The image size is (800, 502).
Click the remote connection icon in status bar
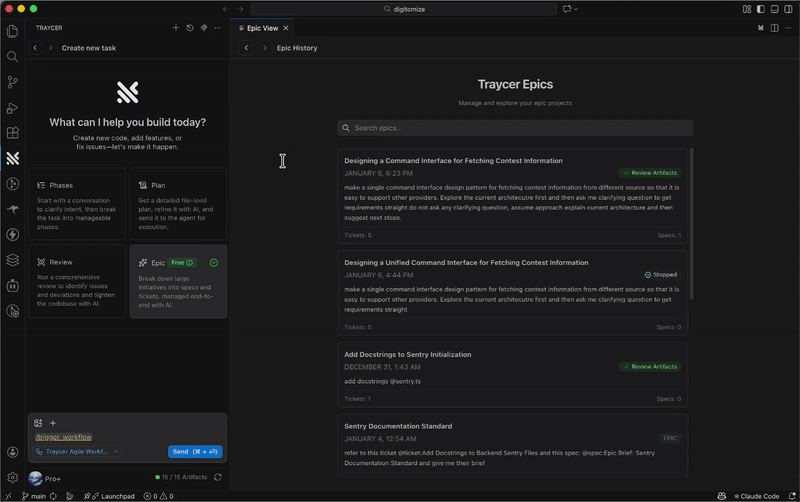click(8, 496)
